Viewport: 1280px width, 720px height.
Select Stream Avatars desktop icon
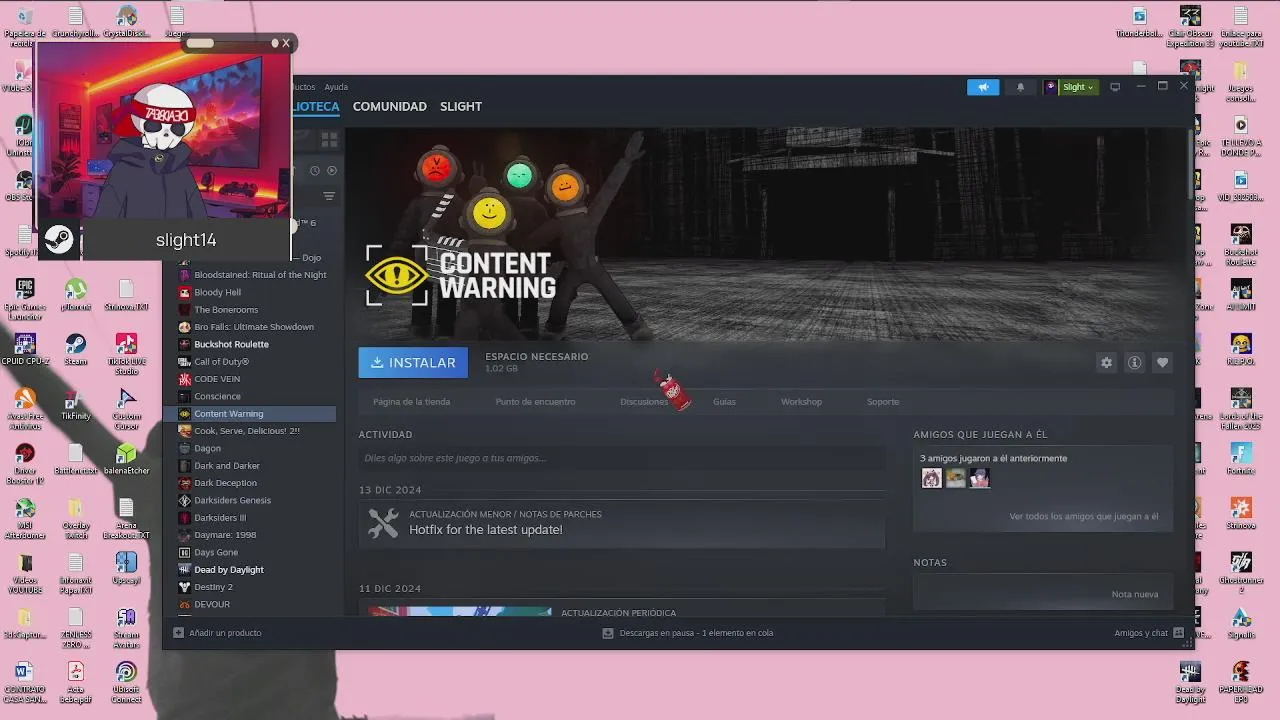pyautogui.click(x=126, y=629)
